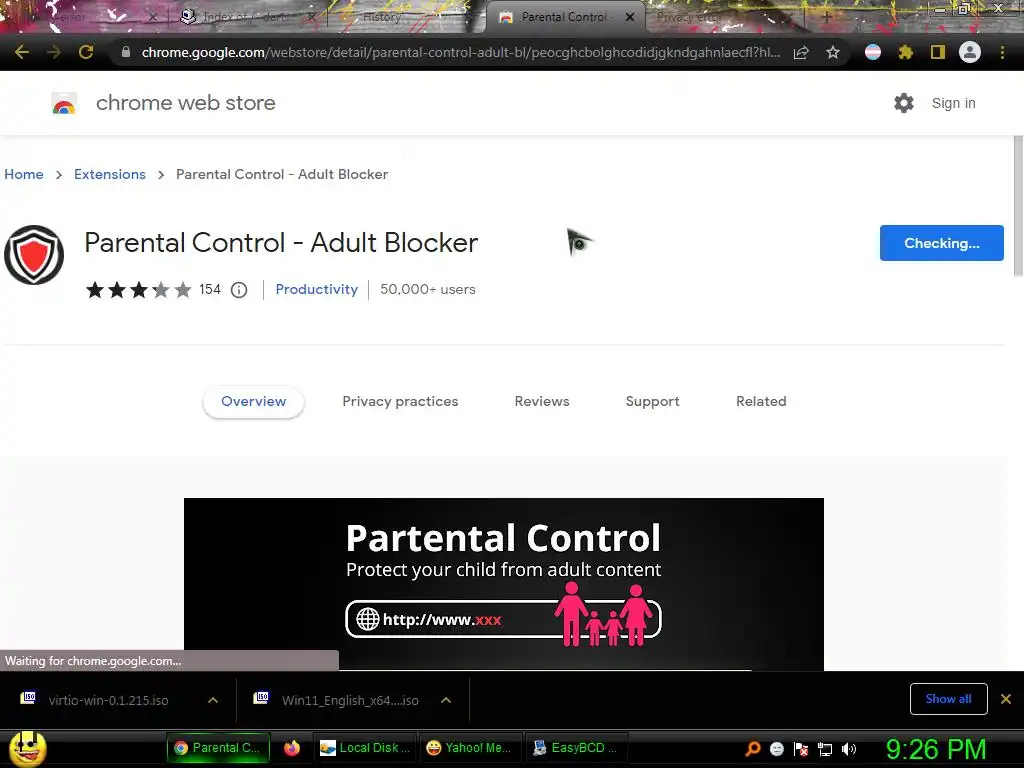Click the virtio-win ISO file icon
Image resolution: width=1024 pixels, height=768 pixels.
tap(28, 698)
